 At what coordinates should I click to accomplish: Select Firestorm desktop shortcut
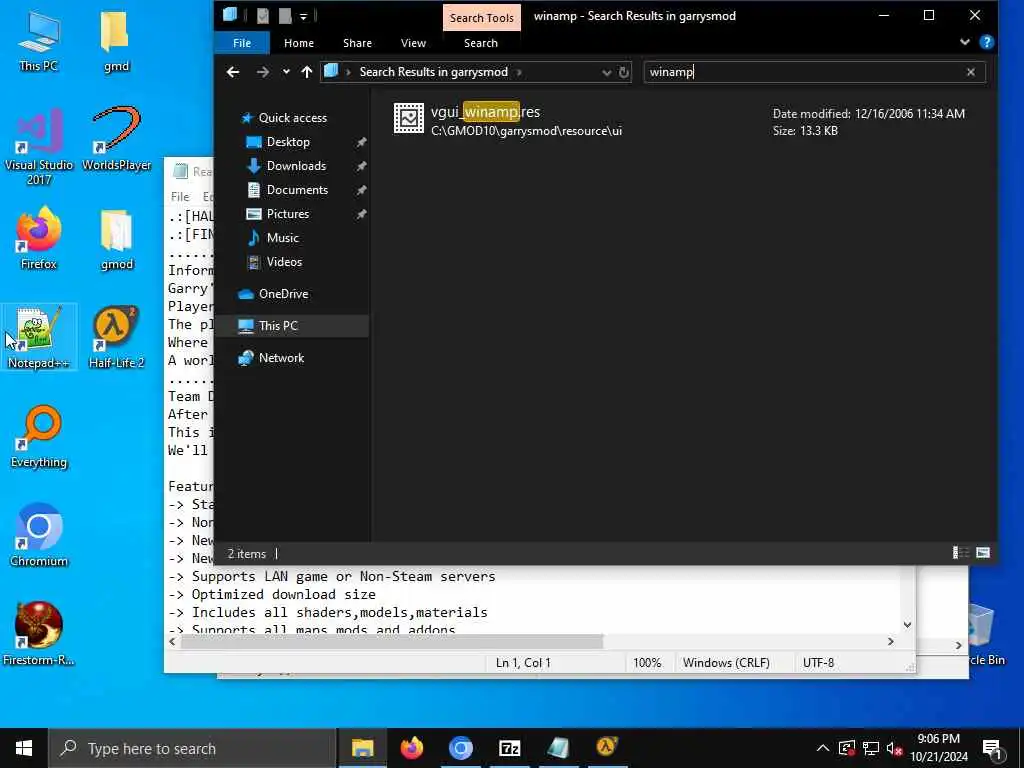point(39,633)
